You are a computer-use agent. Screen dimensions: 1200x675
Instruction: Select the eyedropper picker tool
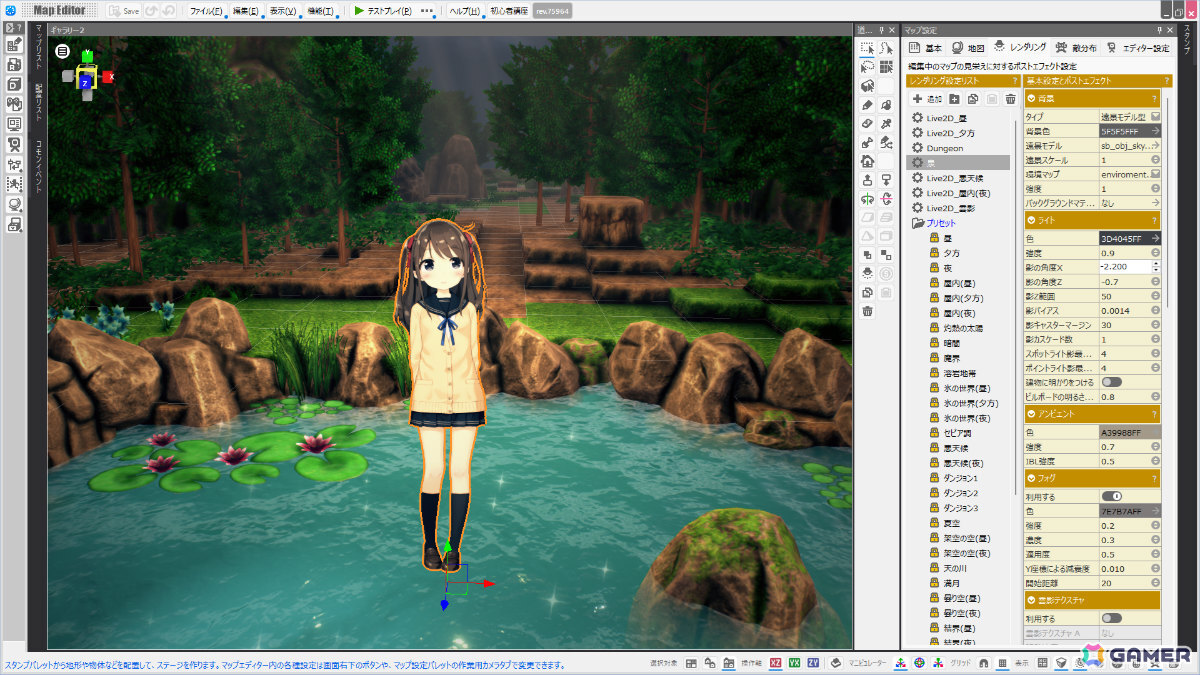click(886, 123)
